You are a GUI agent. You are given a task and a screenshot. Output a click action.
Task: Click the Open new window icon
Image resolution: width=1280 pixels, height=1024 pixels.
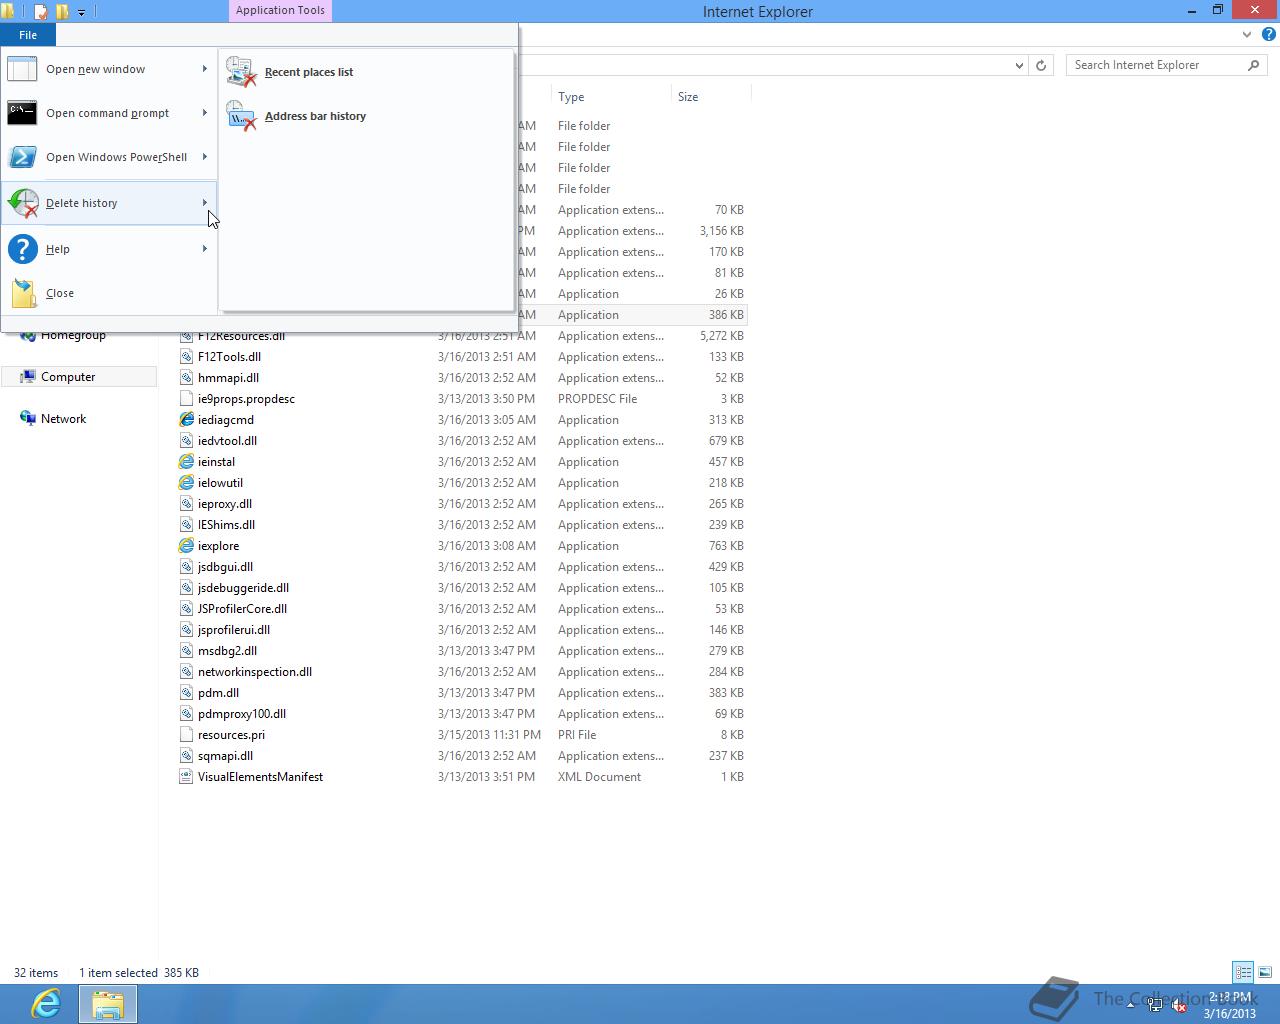(22, 69)
